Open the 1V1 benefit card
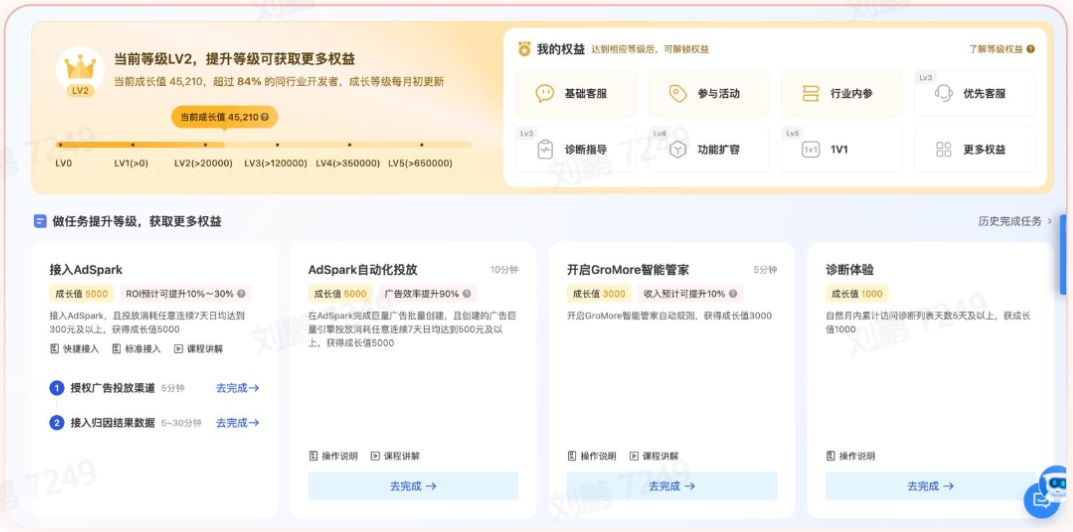 click(x=841, y=149)
